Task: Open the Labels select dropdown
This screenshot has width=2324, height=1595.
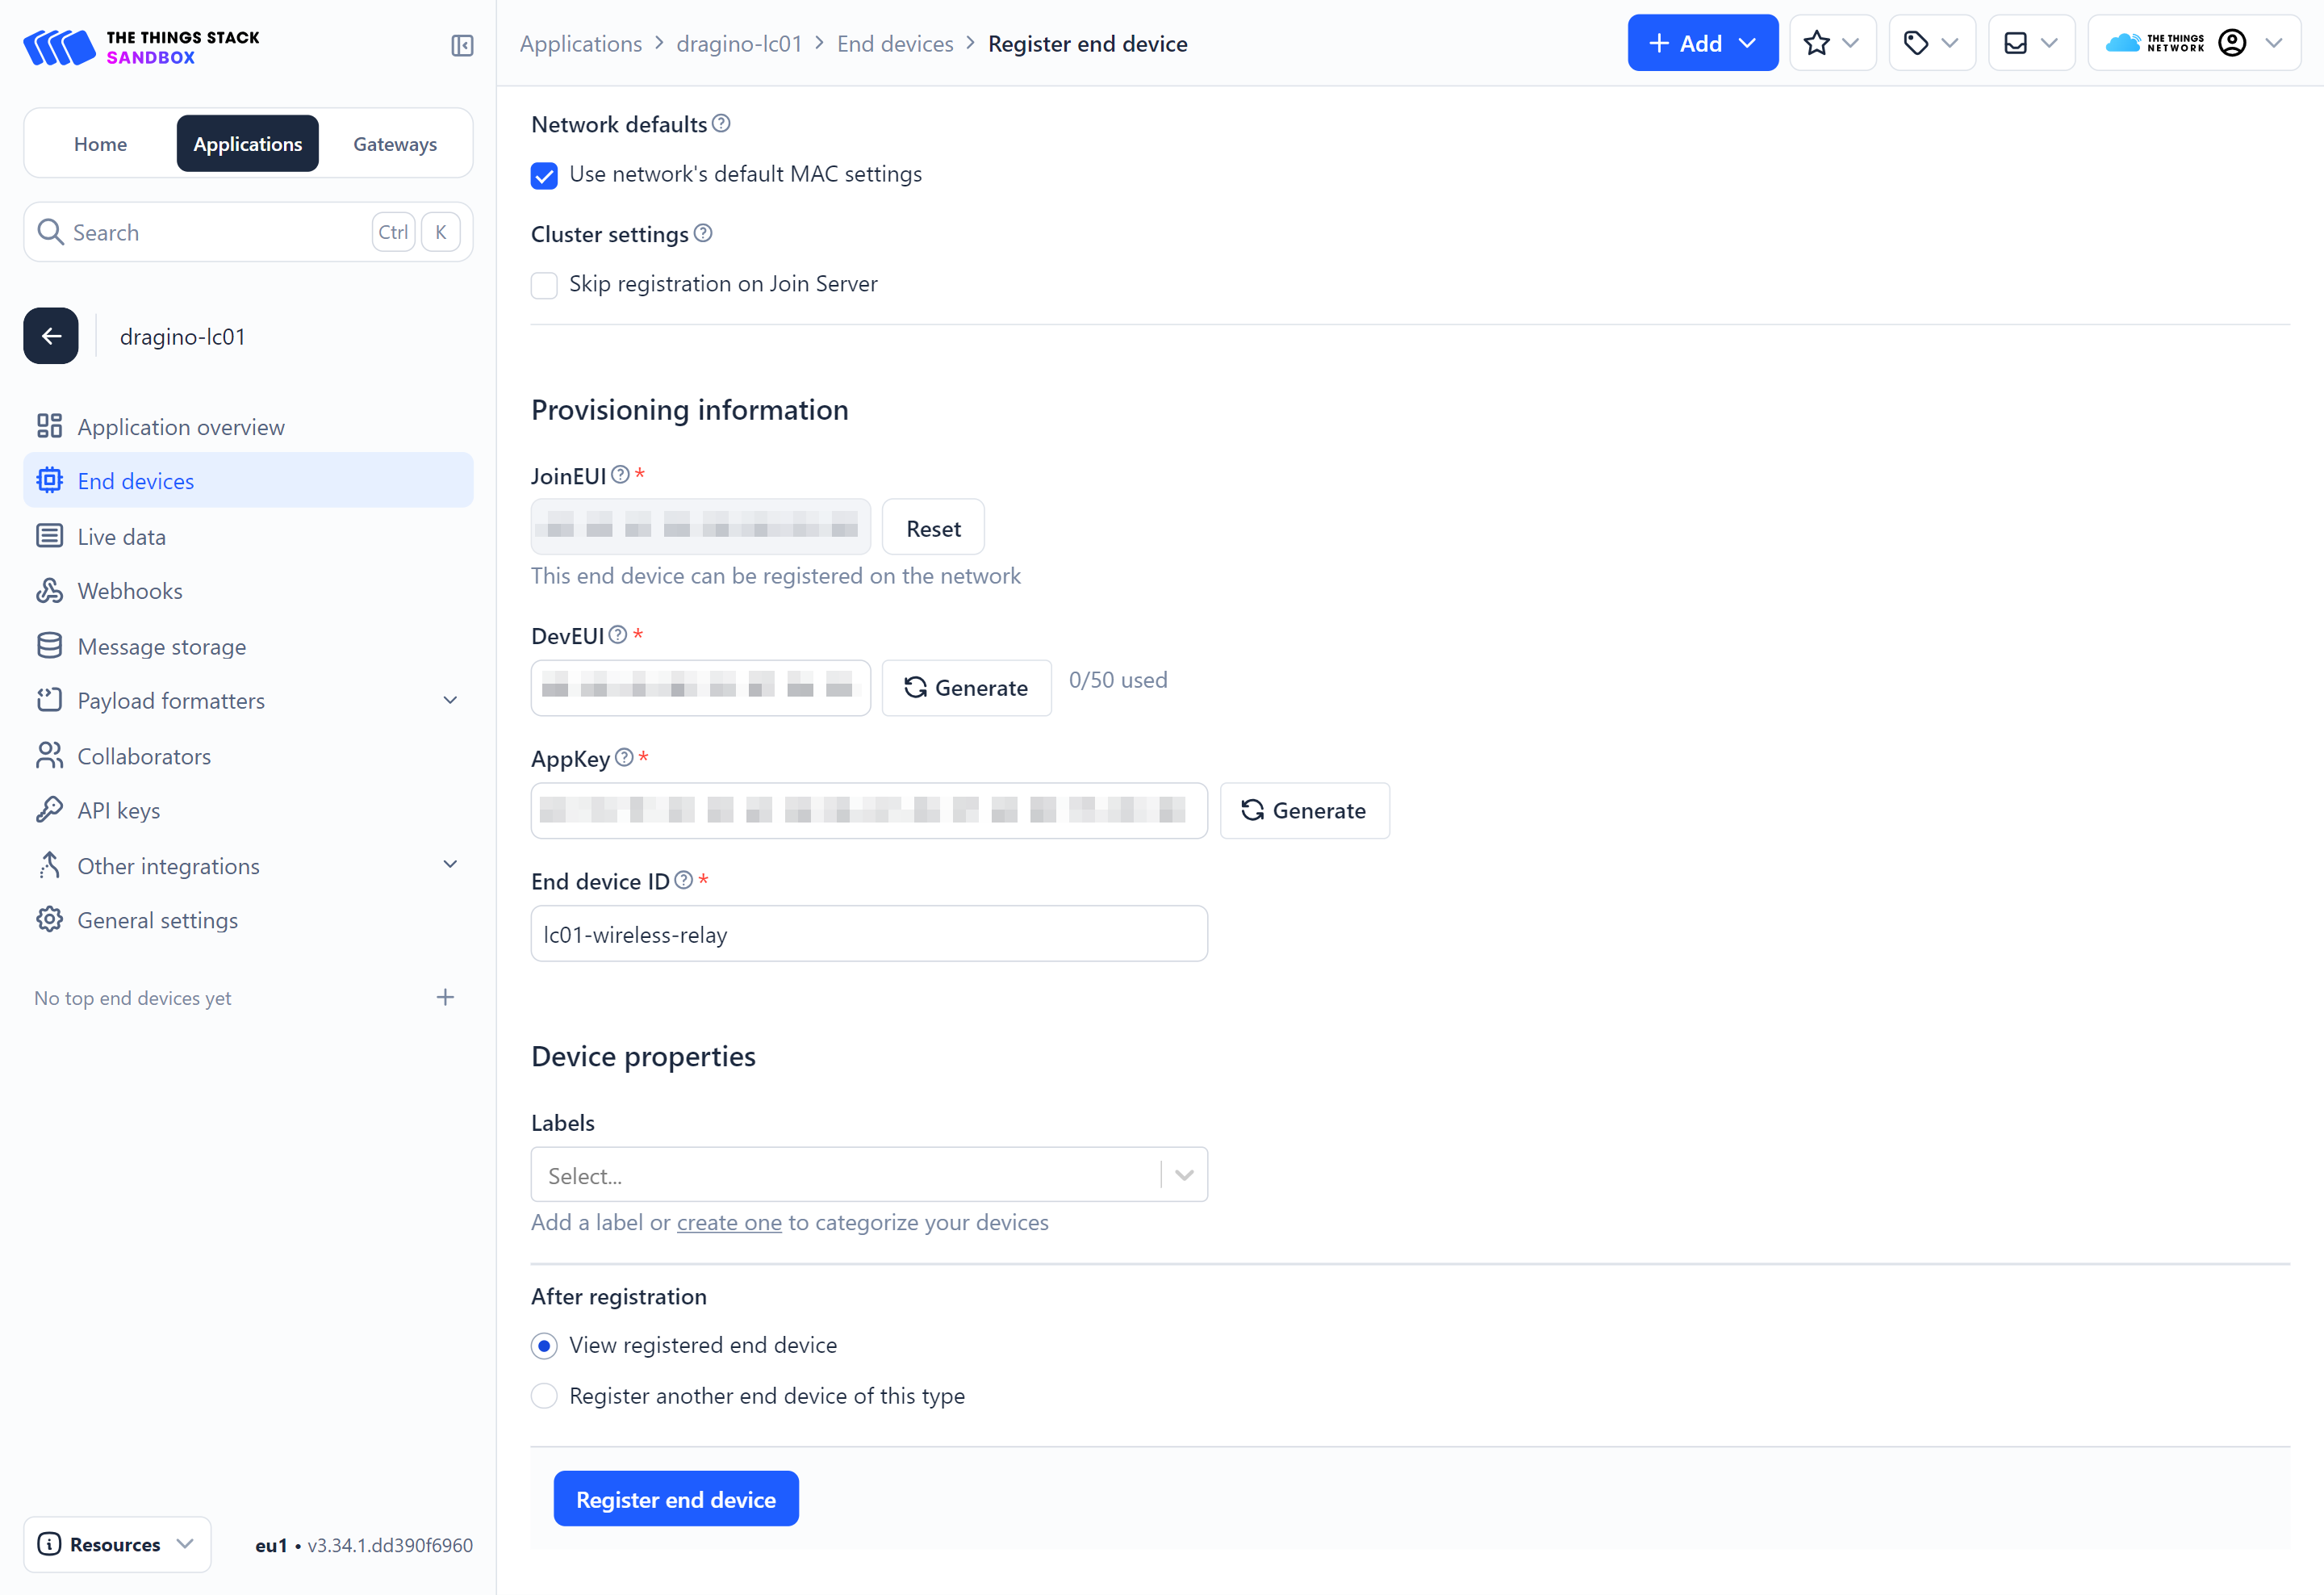Action: click(868, 1175)
